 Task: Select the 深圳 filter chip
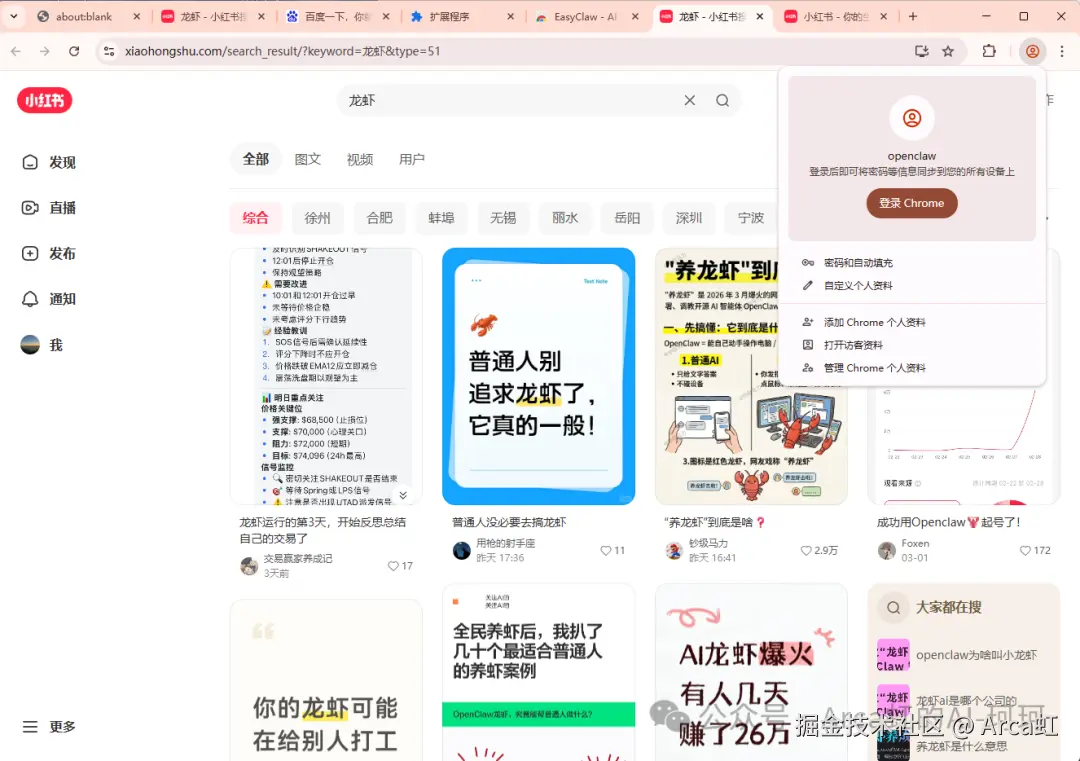(689, 218)
